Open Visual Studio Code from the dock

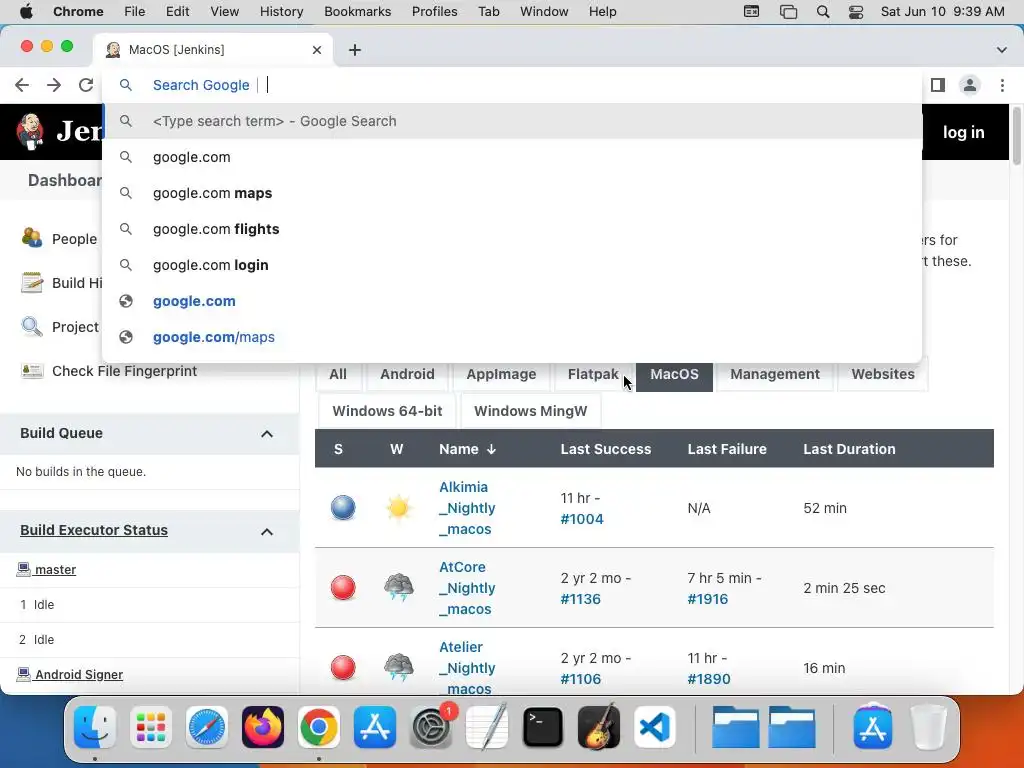pos(654,727)
